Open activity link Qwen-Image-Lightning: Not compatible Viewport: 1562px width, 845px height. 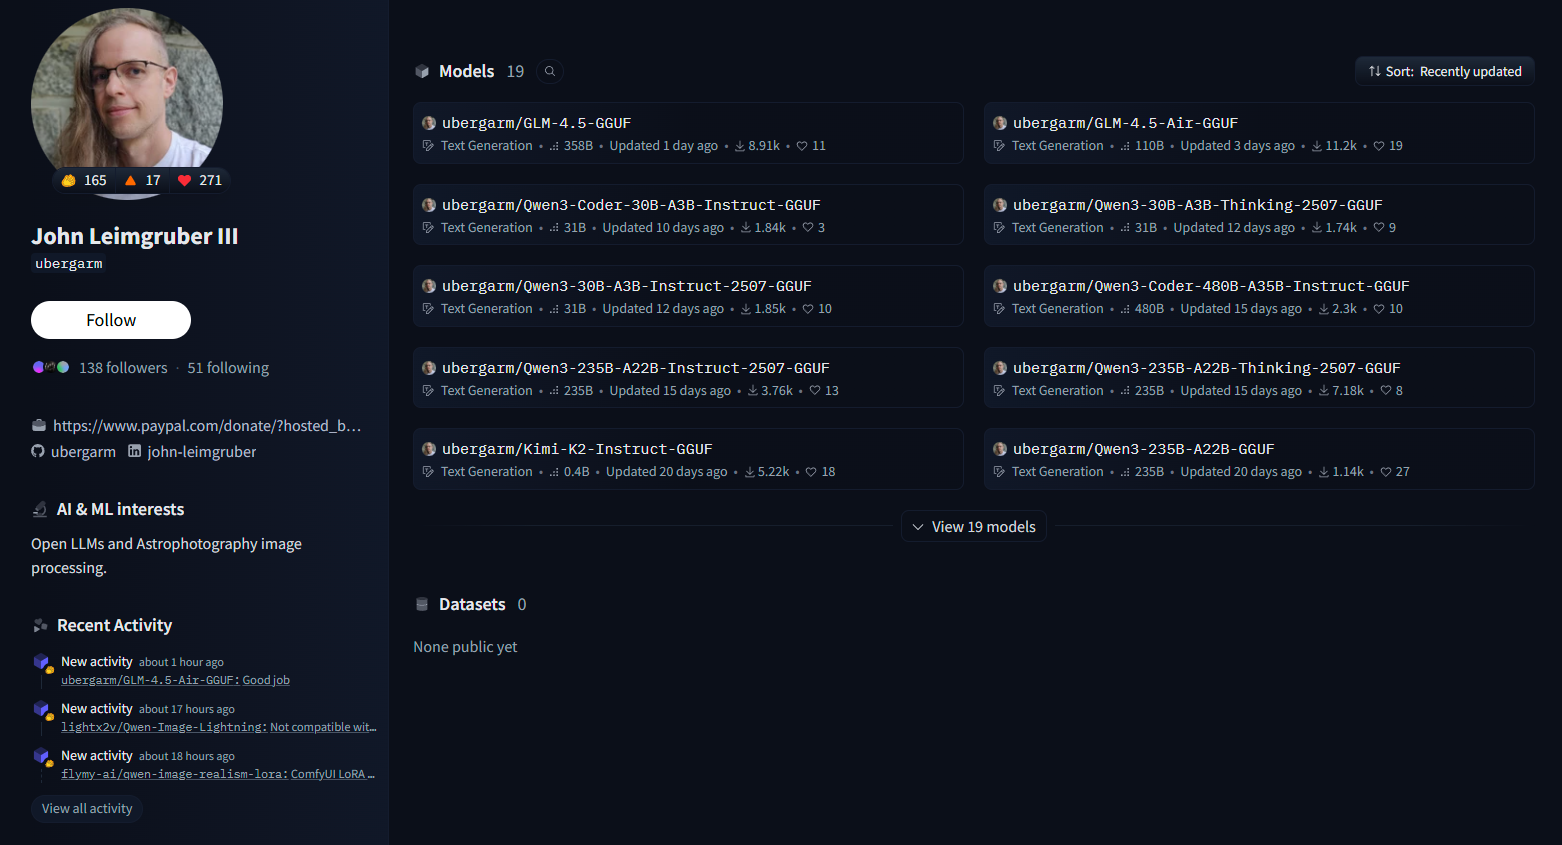click(x=219, y=727)
